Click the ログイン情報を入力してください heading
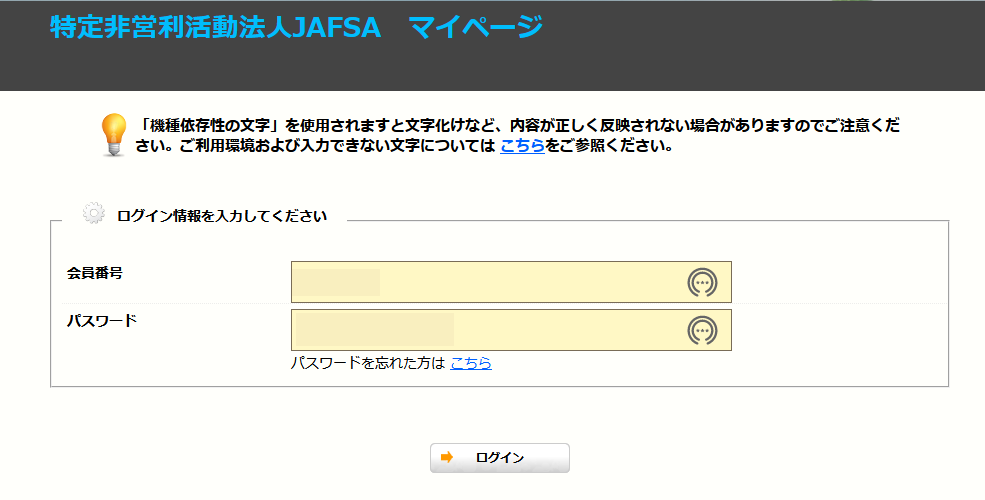985x500 pixels. click(222, 216)
